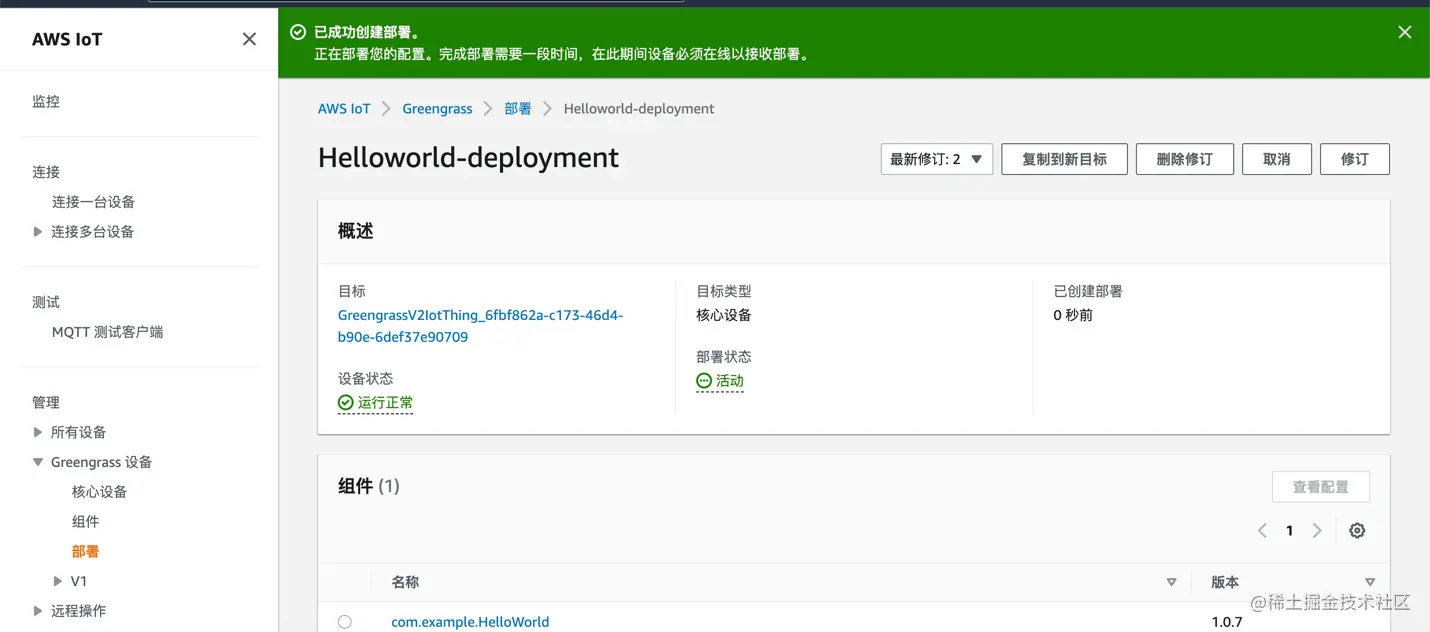Sort components by version column arrow
The height and width of the screenshot is (632, 1430).
1370,582
